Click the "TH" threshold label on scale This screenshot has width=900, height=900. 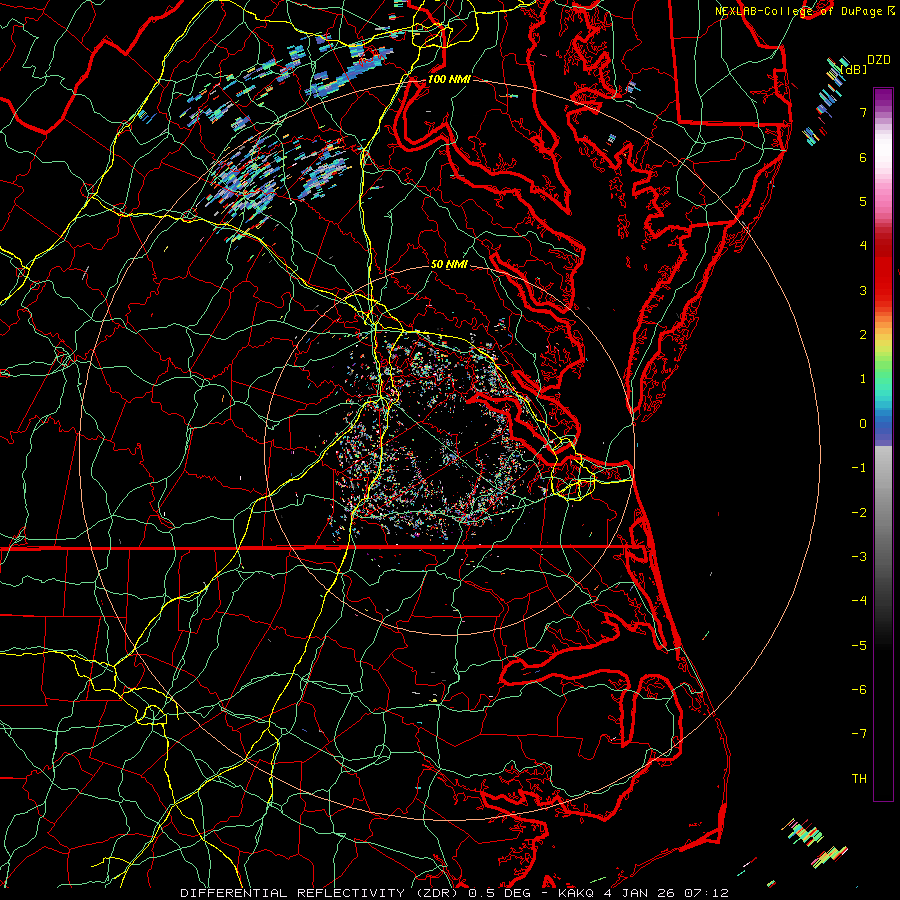[859, 779]
